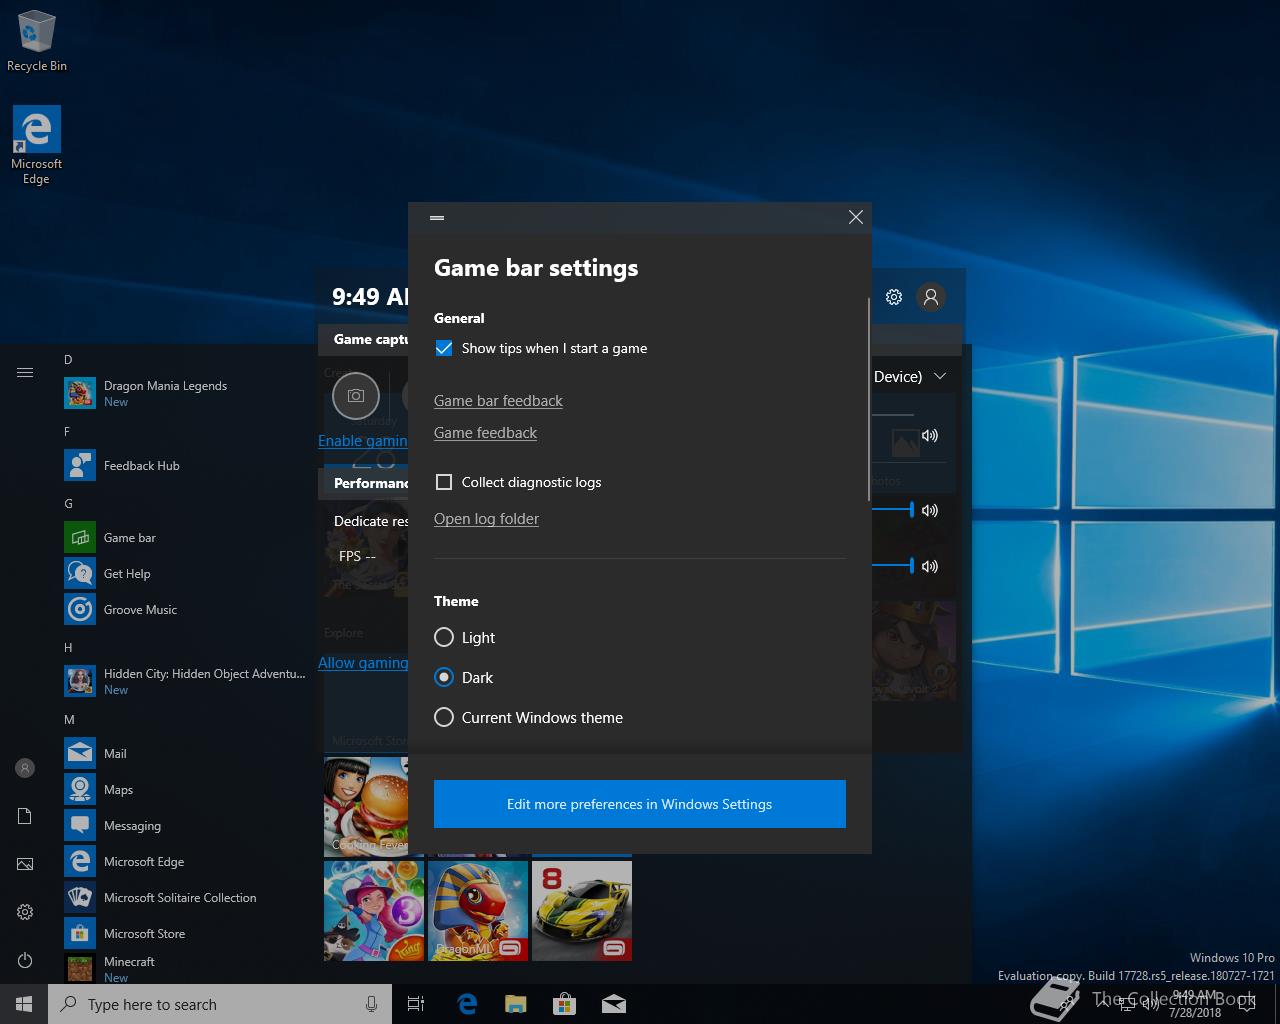The height and width of the screenshot is (1024, 1280).
Task: Open Bubble Witch 3 Saga tile
Action: coord(374,911)
